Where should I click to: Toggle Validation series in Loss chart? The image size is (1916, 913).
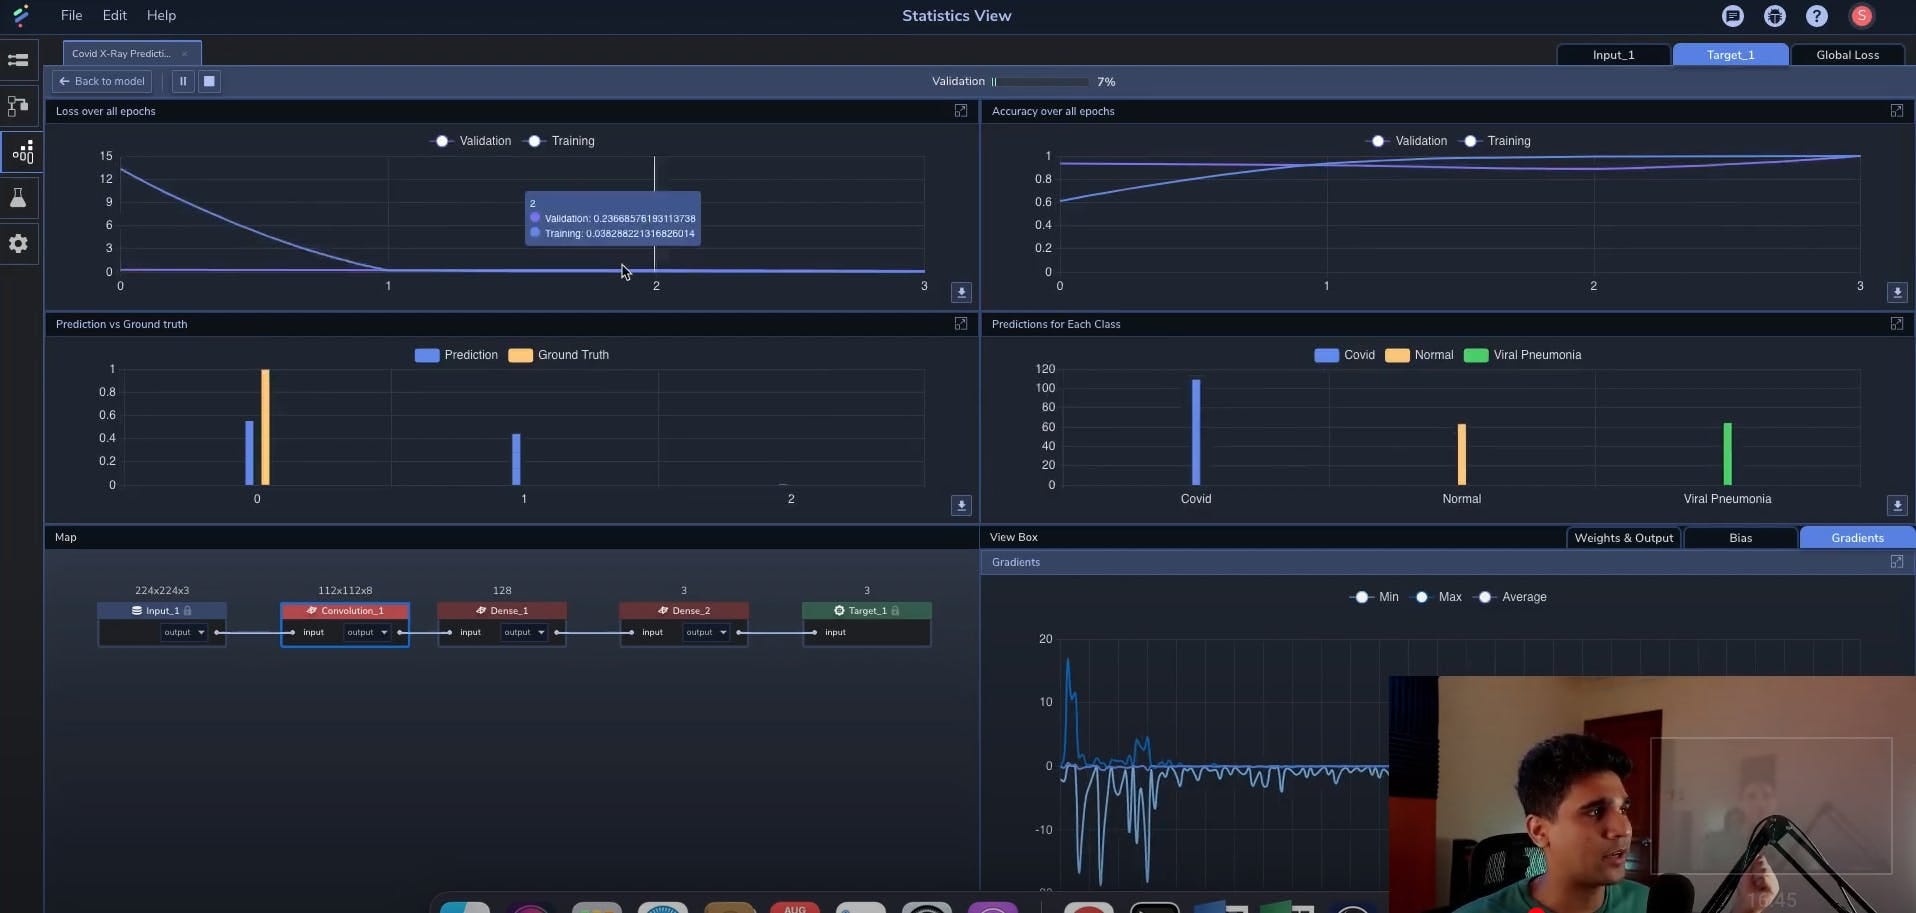click(x=442, y=141)
